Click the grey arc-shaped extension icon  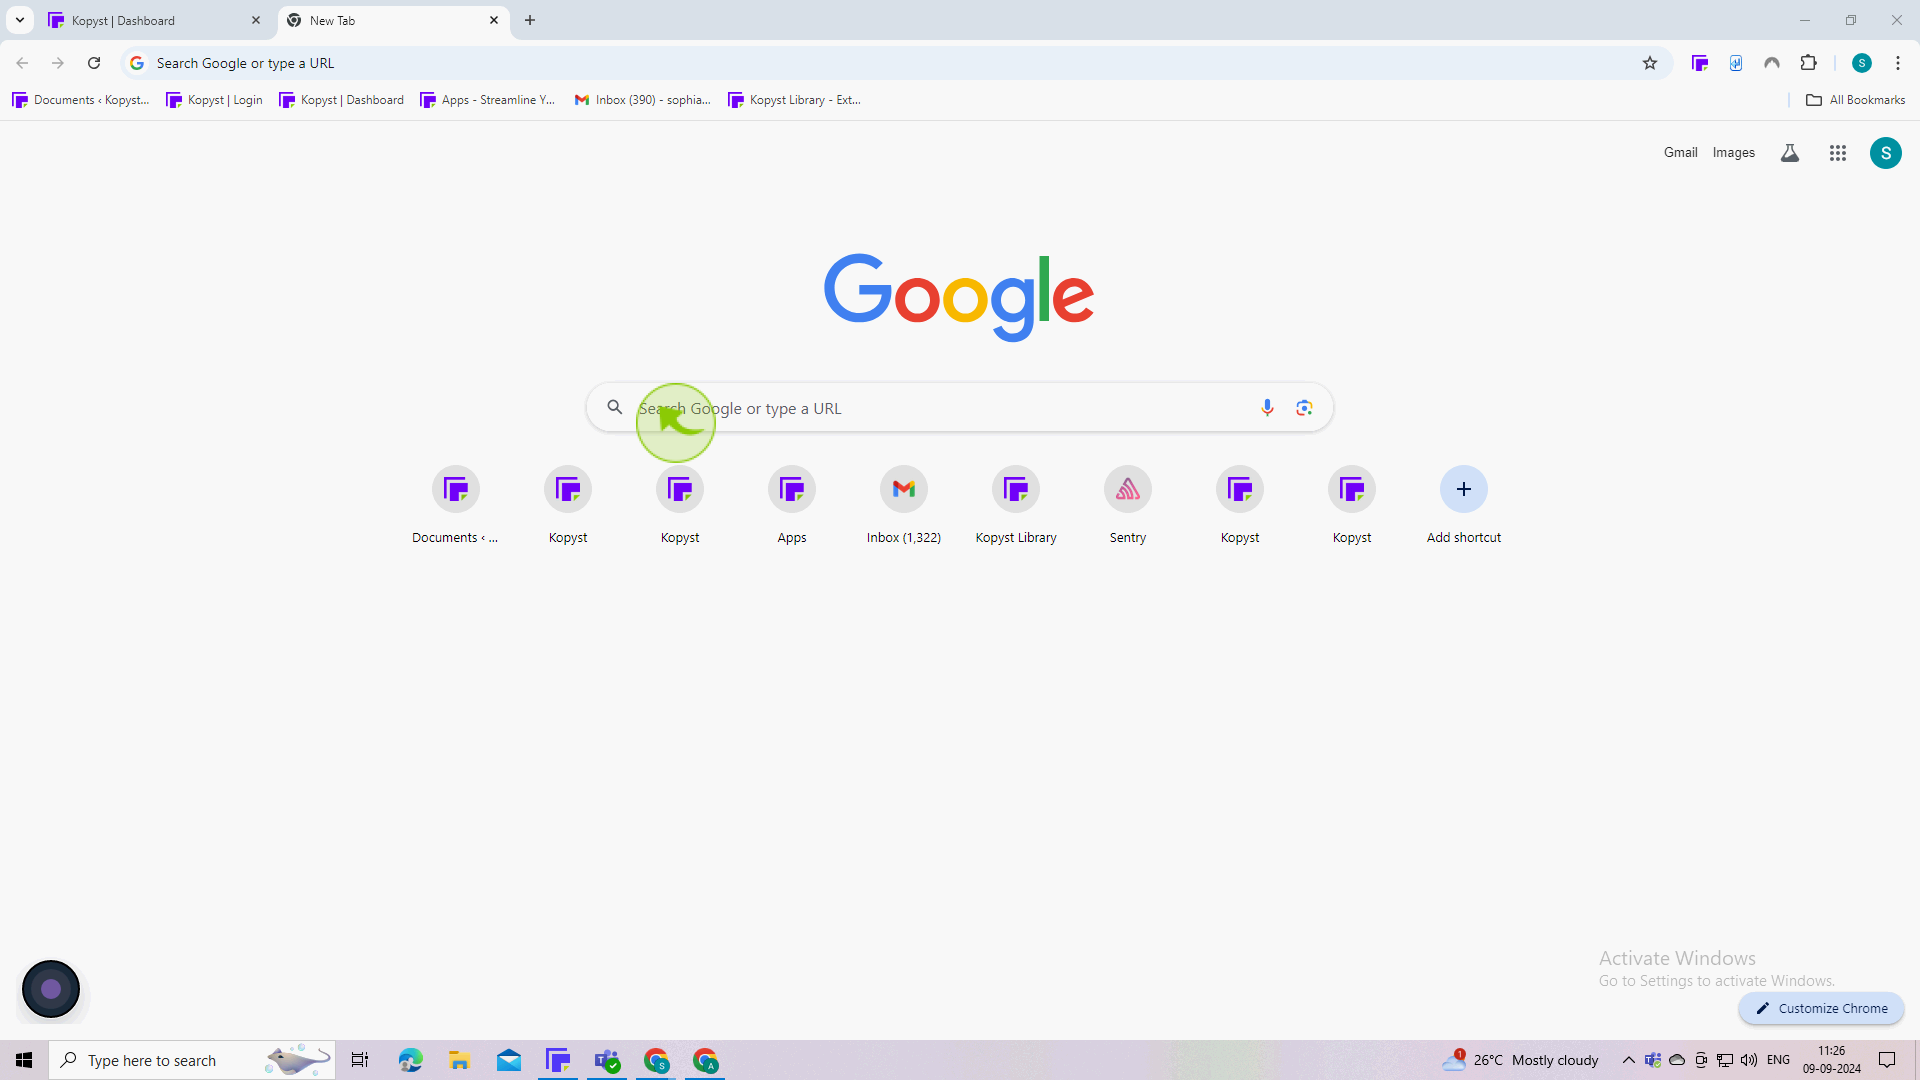pos(1772,63)
